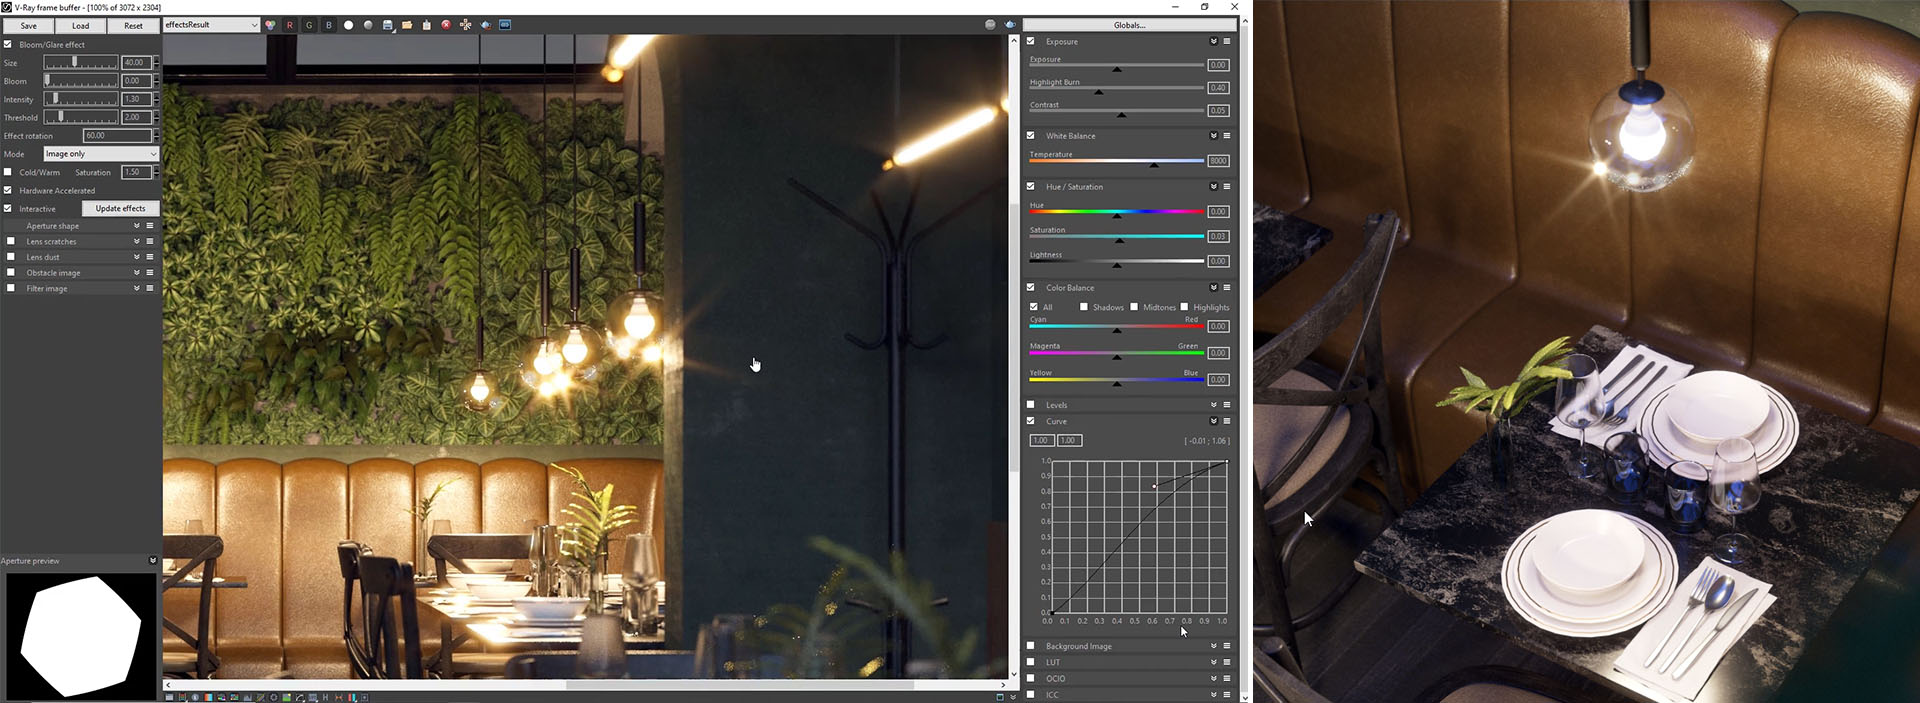Toggle the green channel view button

click(309, 25)
